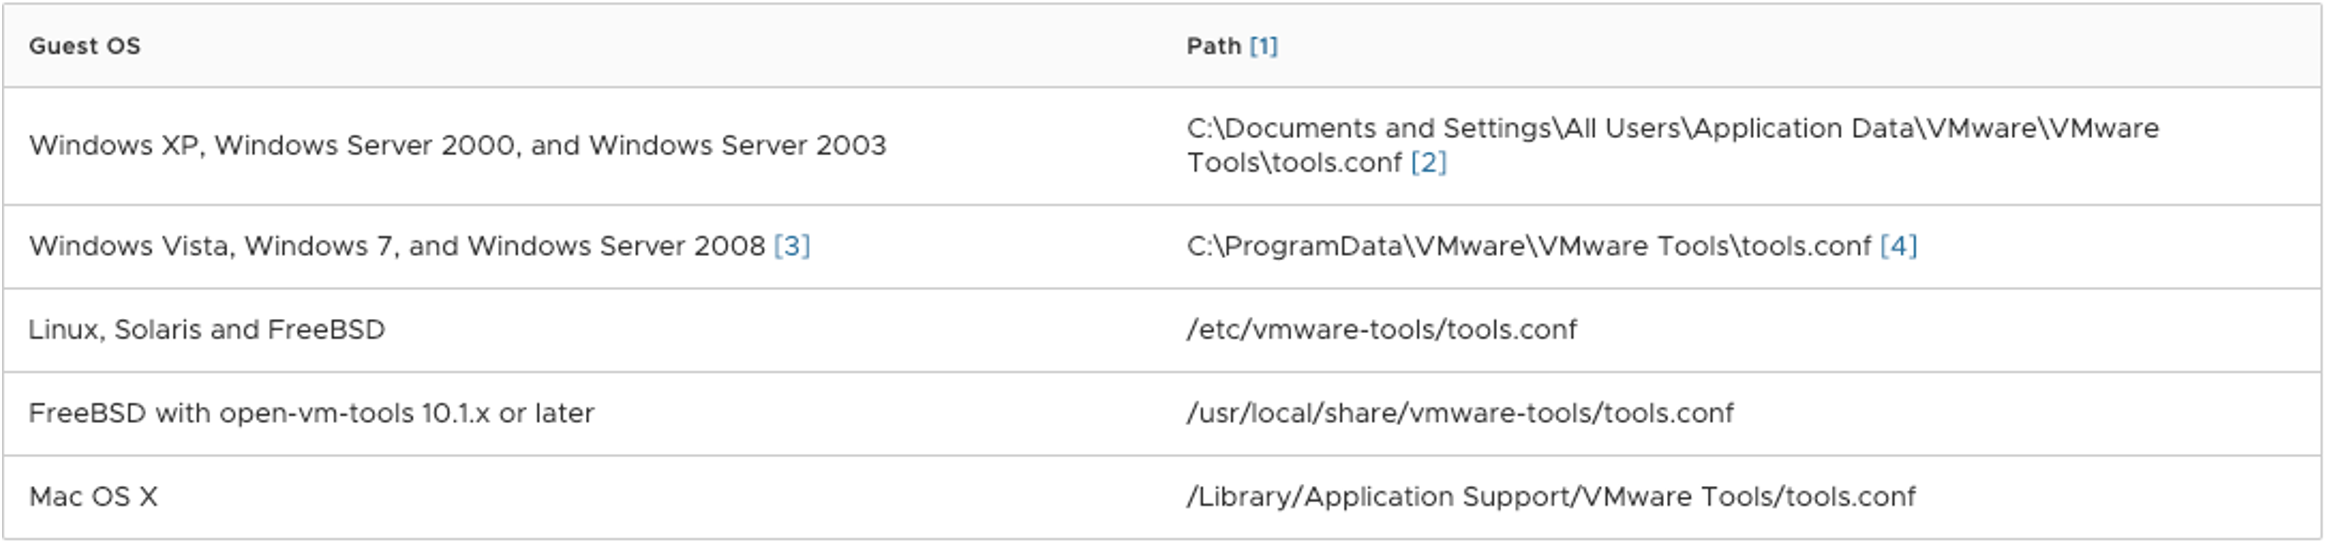Select the C:\ProgramData\VMware path text
Screen dimensions: 2326x544
pyautogui.click(x=1528, y=246)
